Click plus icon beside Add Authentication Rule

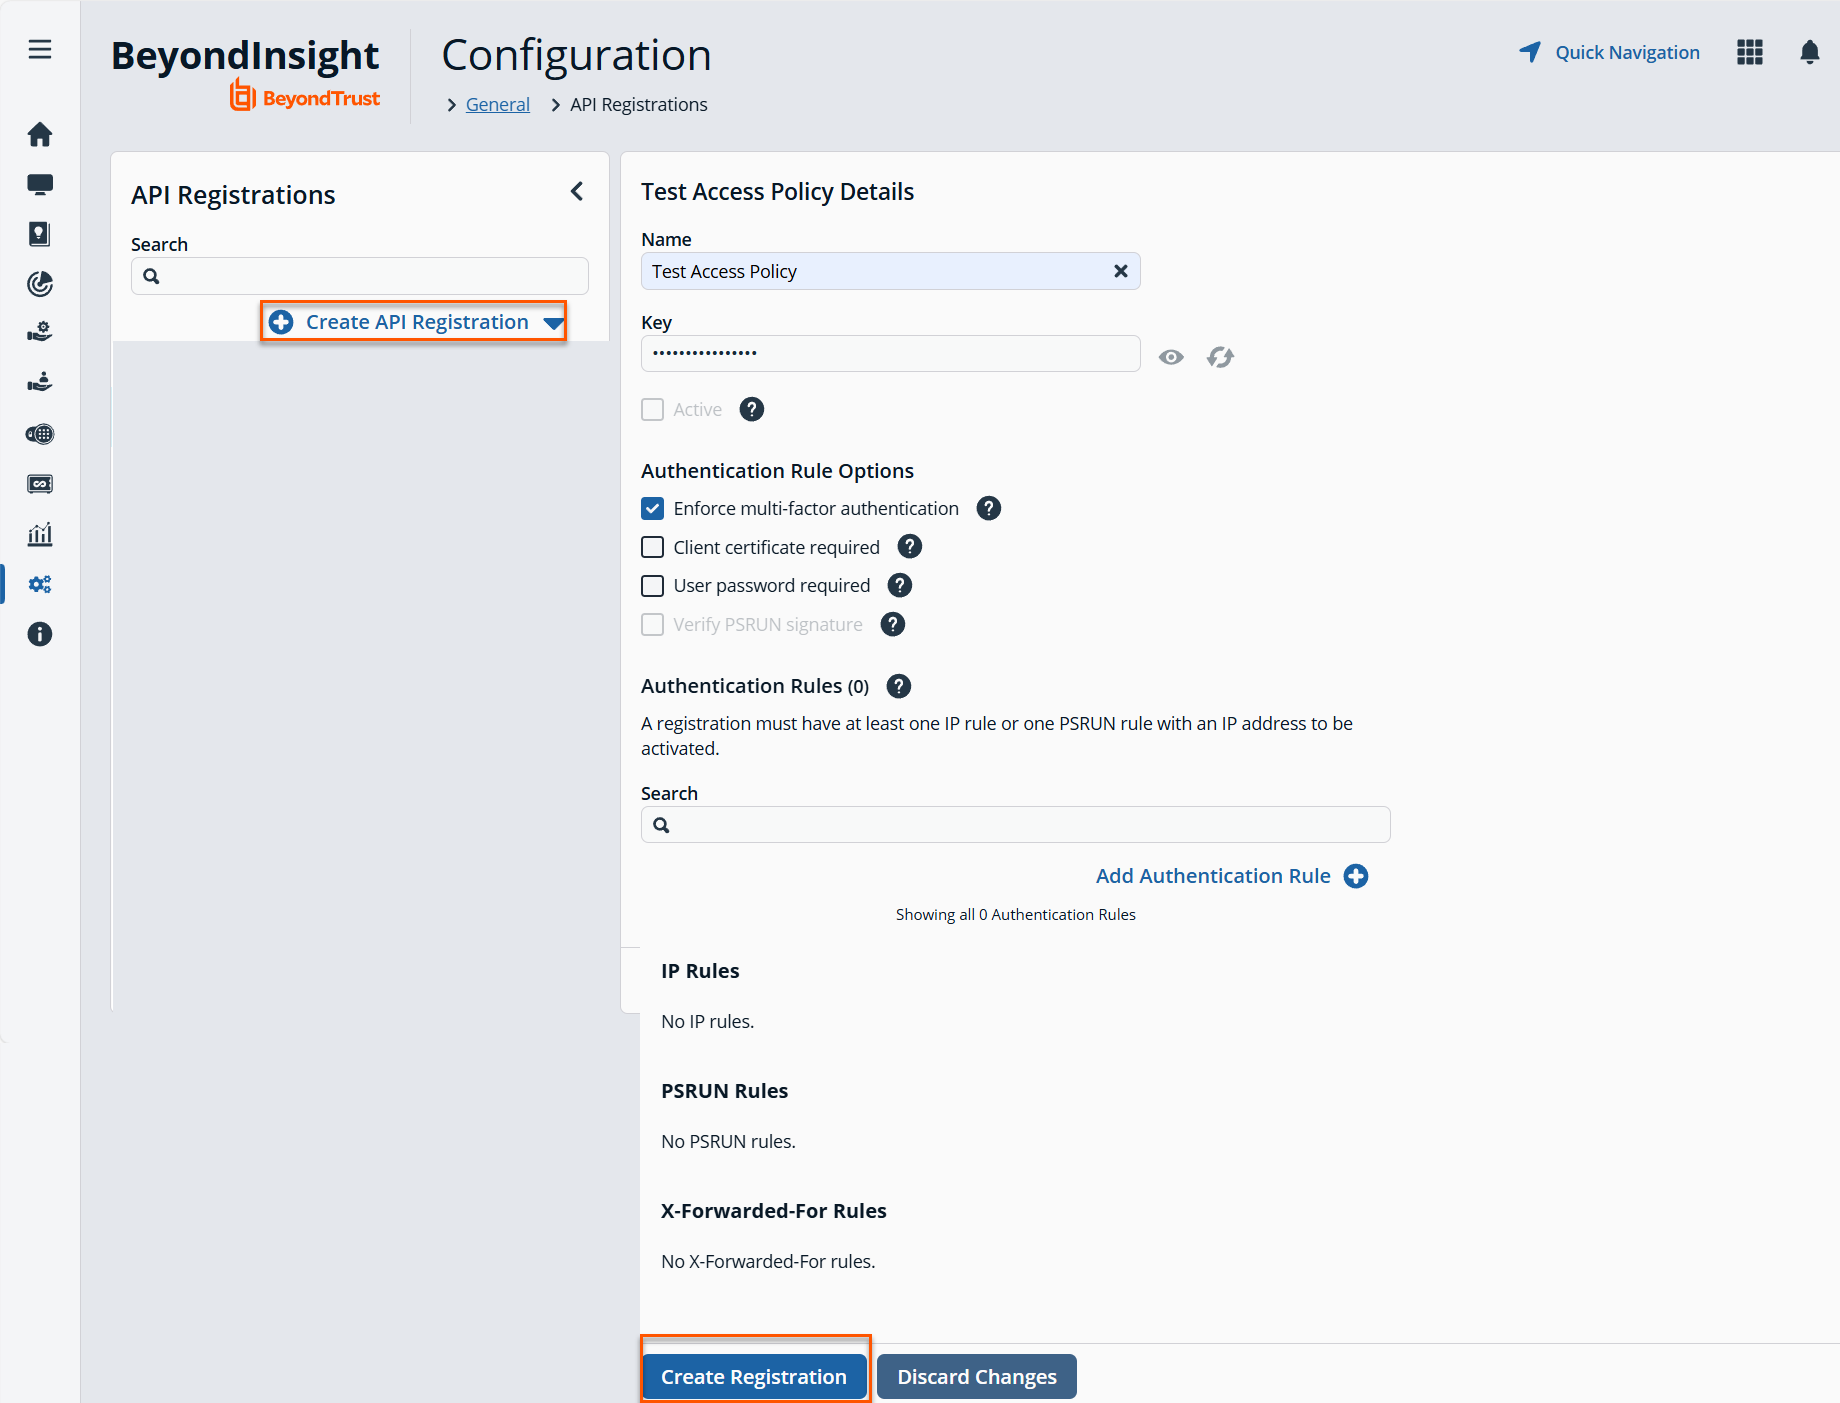[x=1356, y=876]
